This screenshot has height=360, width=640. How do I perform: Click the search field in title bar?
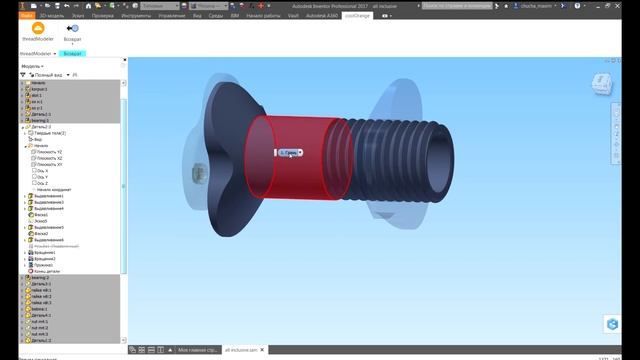[457, 6]
